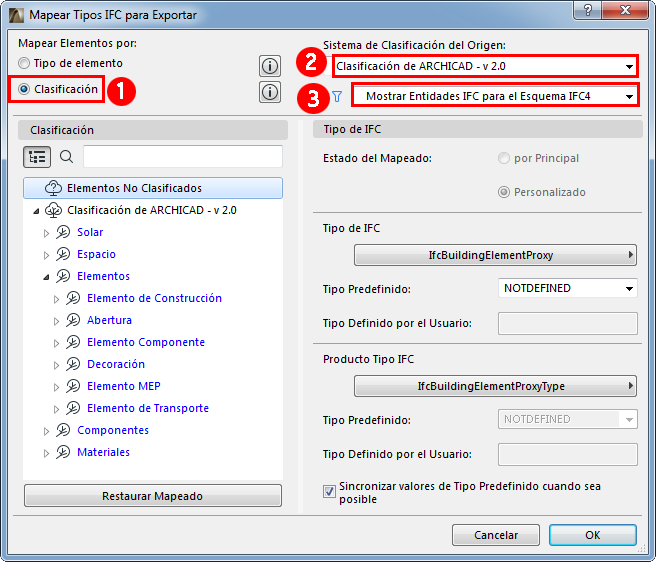Select Tipo de elemento radio button
The width and height of the screenshot is (656, 562).
24,63
